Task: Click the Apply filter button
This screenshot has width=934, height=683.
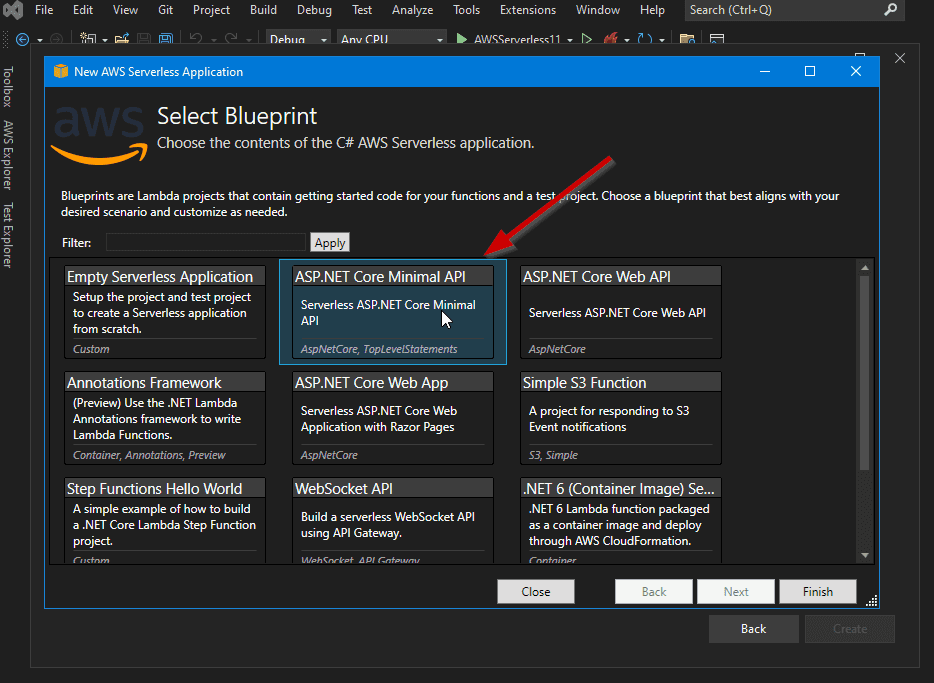Action: (330, 242)
